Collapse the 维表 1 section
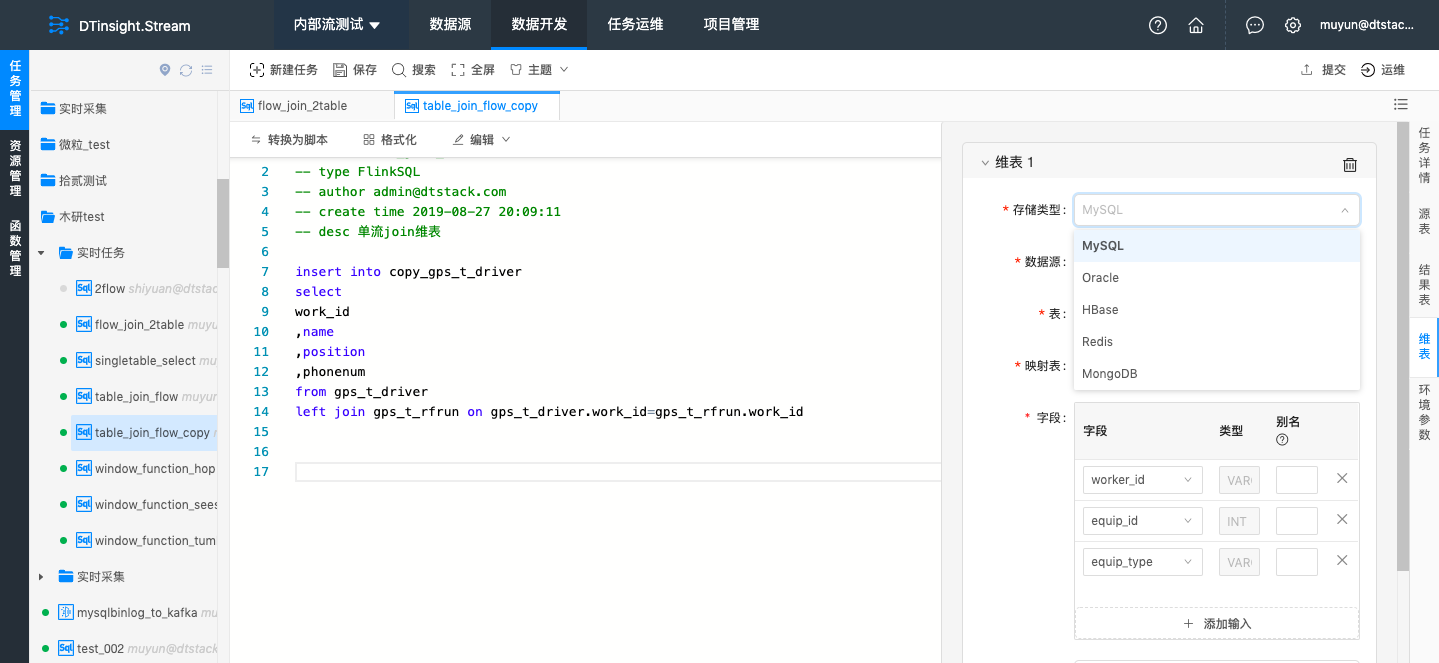This screenshot has width=1439, height=663. coord(986,162)
